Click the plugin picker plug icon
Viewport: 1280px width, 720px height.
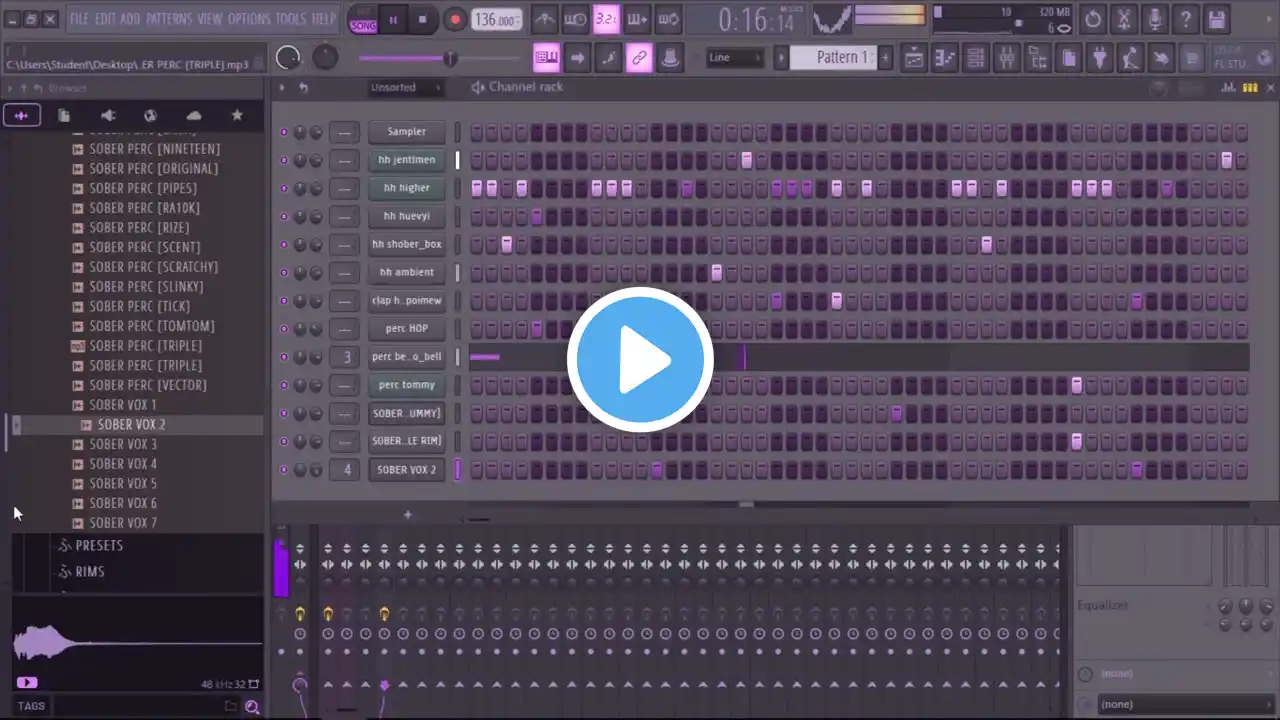1100,58
